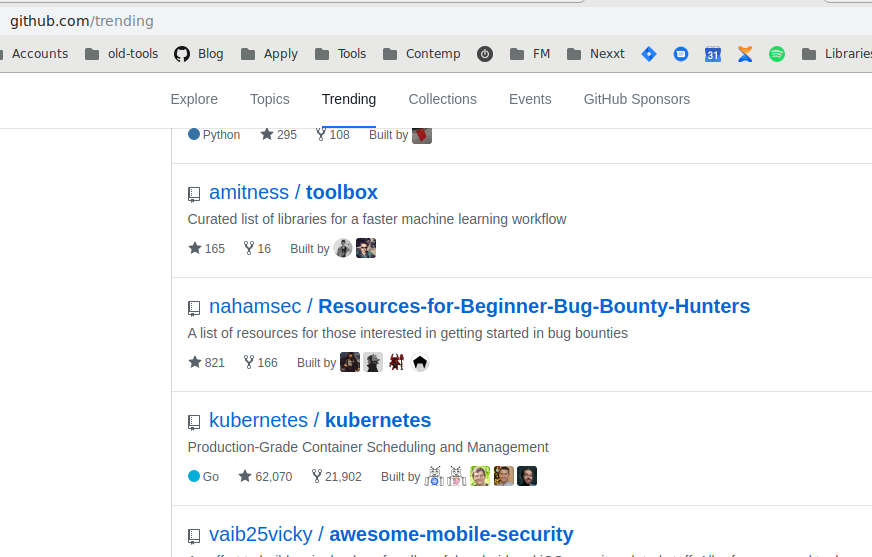The width and height of the screenshot is (872, 557).
Task: Click the repo icon beside nahamsec repository
Action: click(x=194, y=308)
